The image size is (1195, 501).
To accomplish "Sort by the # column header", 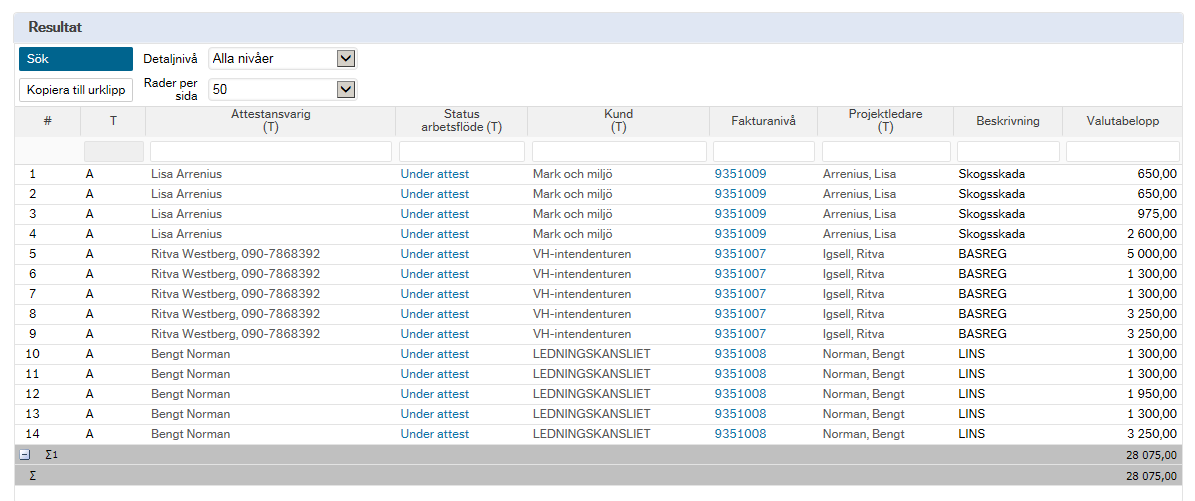I will coord(47,121).
